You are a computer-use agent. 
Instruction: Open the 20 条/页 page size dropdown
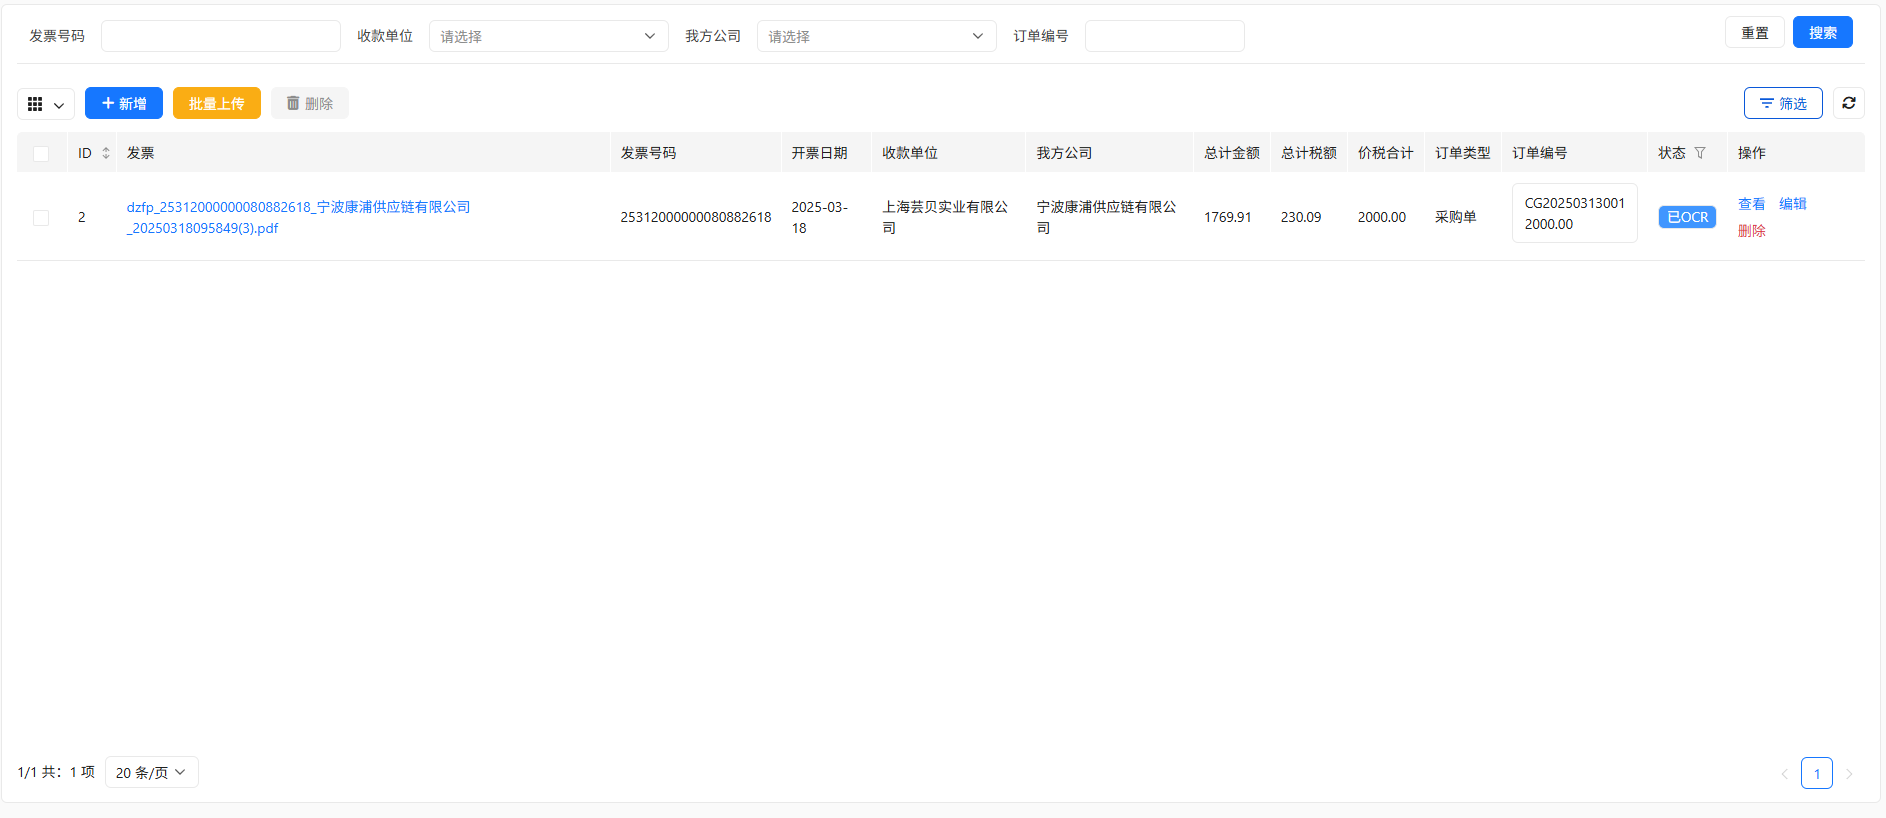(152, 772)
